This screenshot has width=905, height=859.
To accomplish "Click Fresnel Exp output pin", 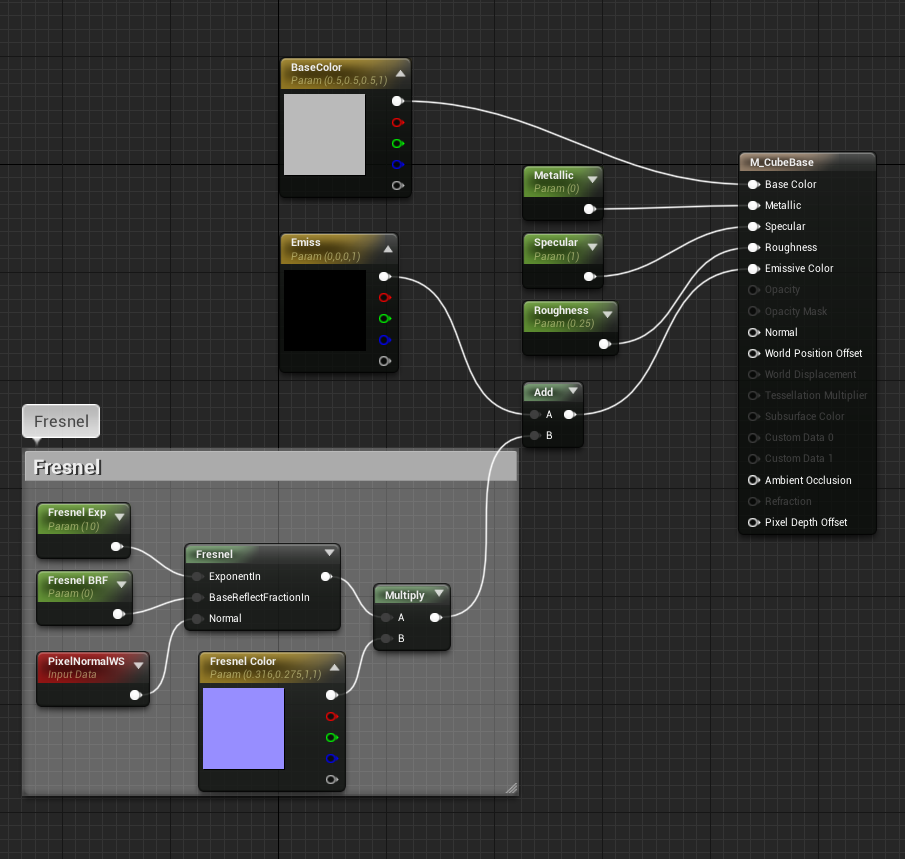I will (x=117, y=546).
